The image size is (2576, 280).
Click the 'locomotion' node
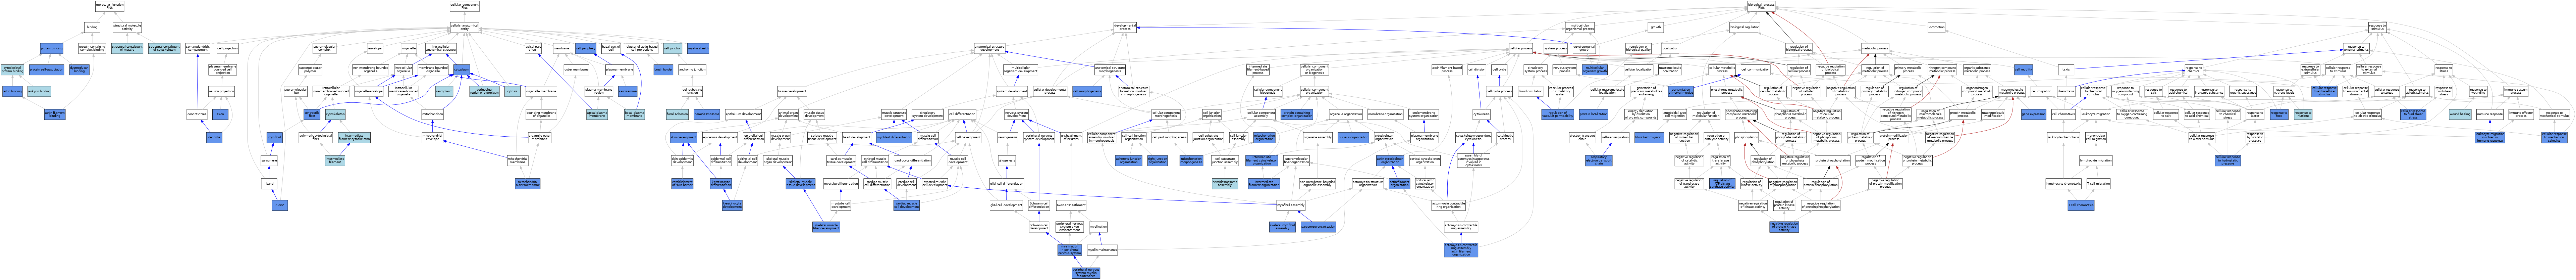coord(1937,27)
